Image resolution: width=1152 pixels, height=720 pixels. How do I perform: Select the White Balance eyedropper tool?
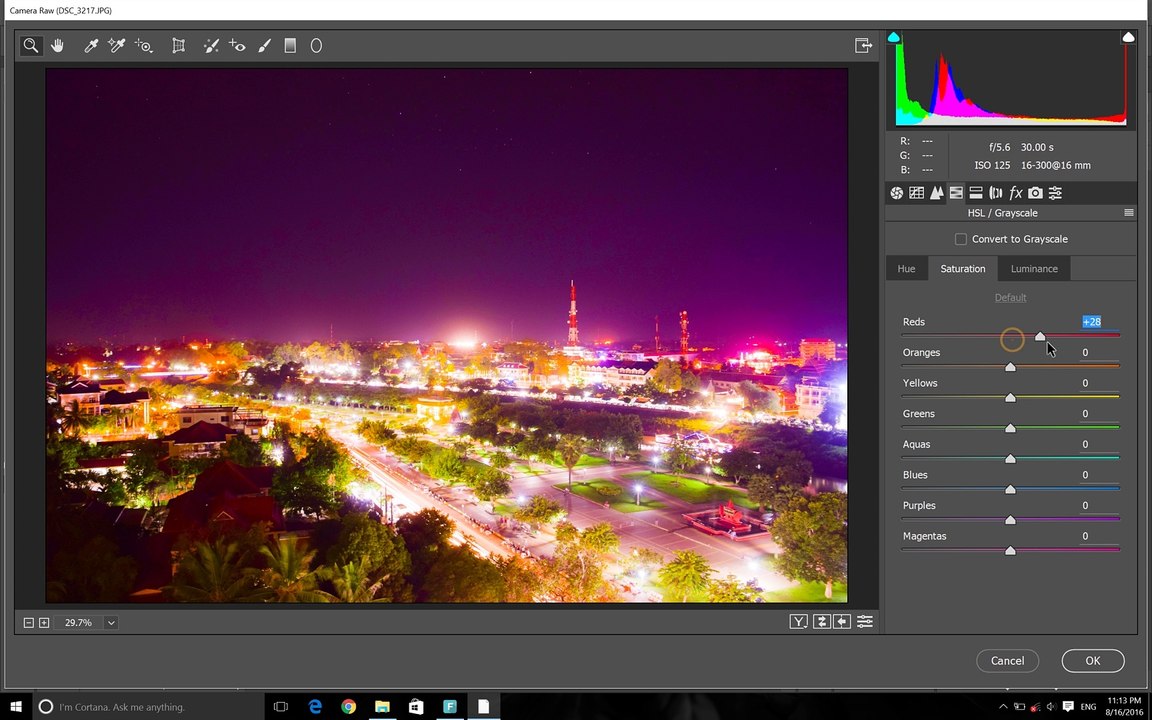91,46
